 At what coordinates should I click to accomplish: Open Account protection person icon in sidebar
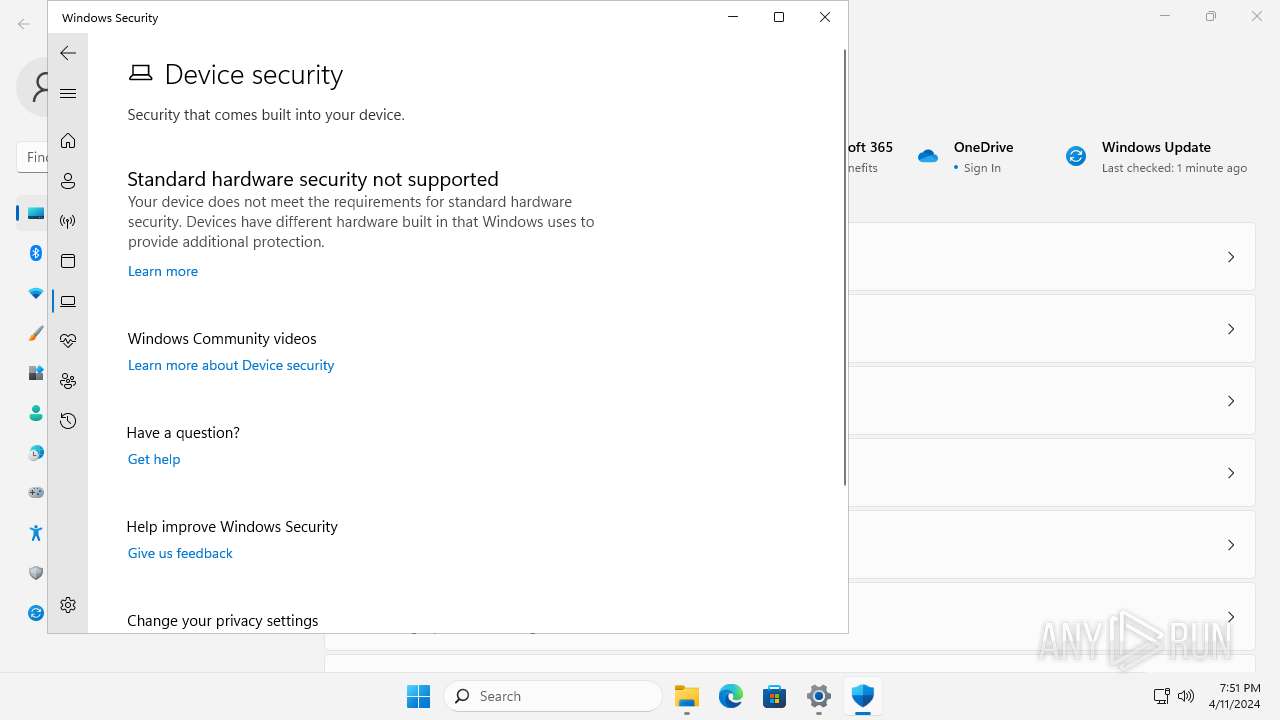[68, 181]
